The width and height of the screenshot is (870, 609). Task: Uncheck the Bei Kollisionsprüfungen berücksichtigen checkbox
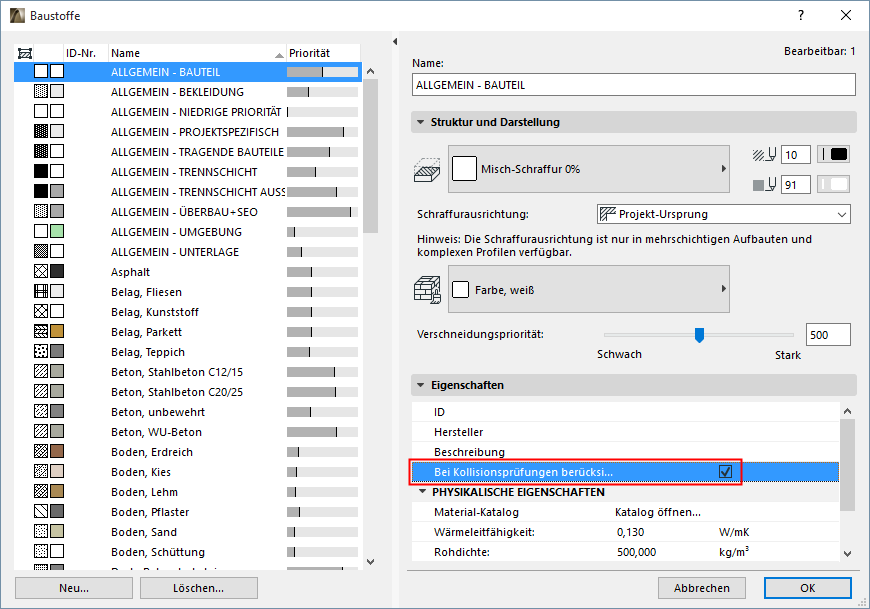[725, 471]
